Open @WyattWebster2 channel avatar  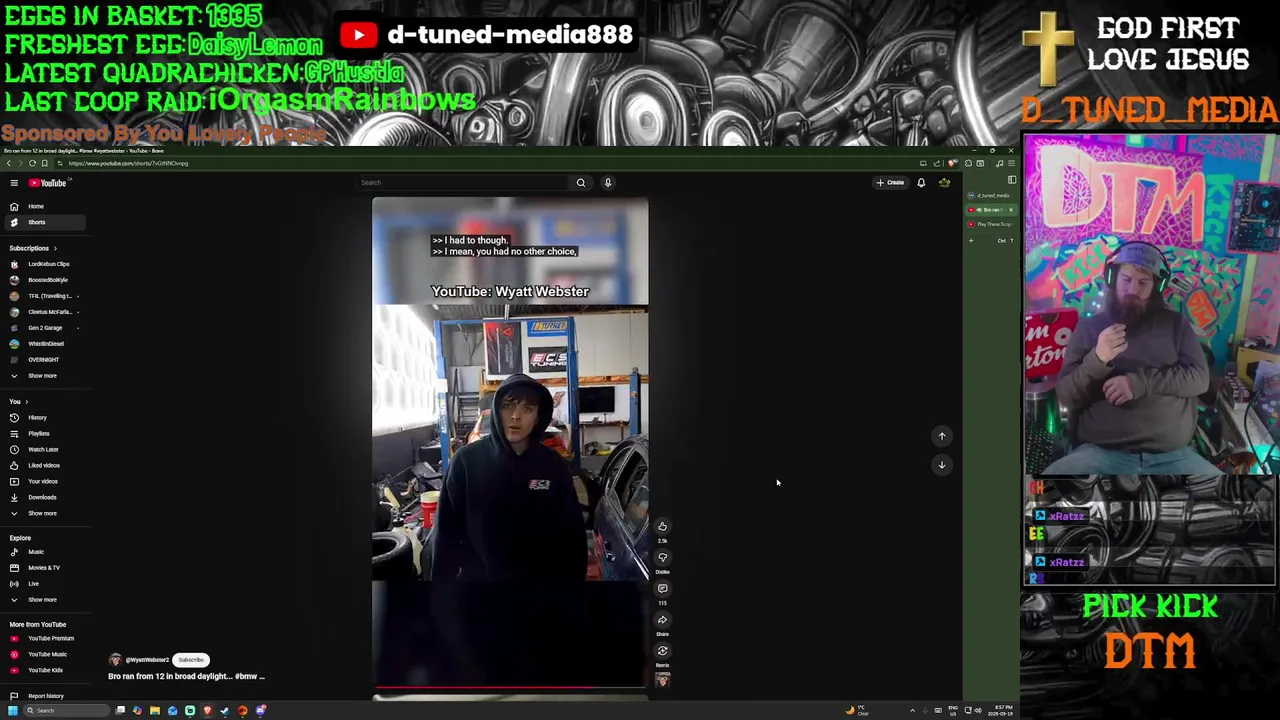(115, 660)
